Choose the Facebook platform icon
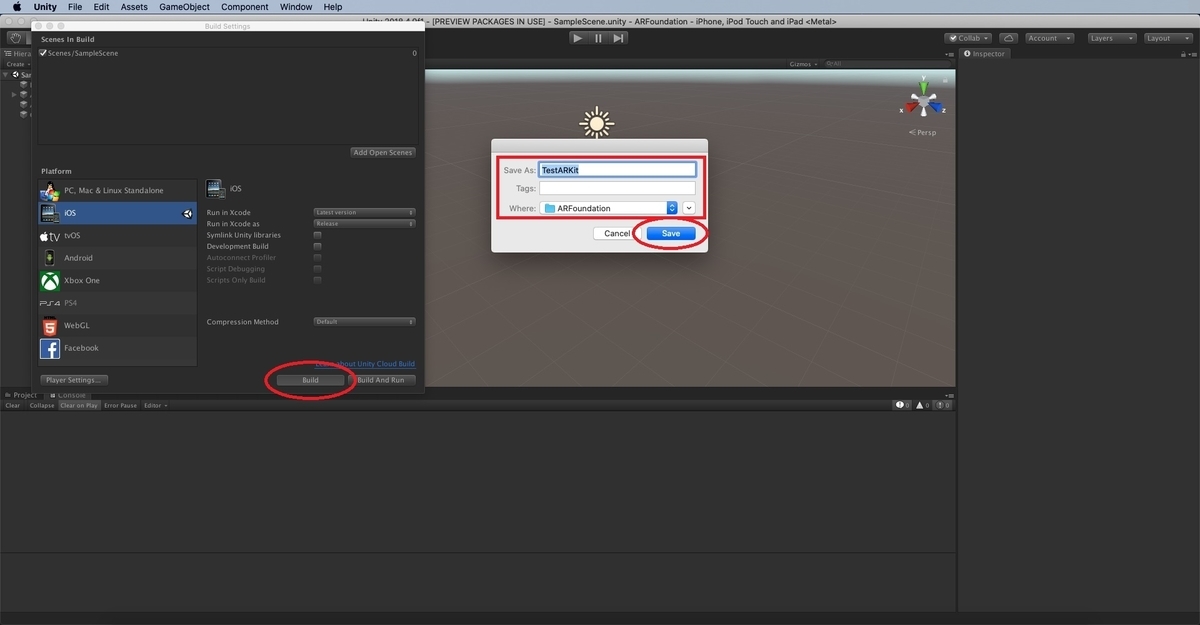Image resolution: width=1200 pixels, height=625 pixels. (x=50, y=348)
